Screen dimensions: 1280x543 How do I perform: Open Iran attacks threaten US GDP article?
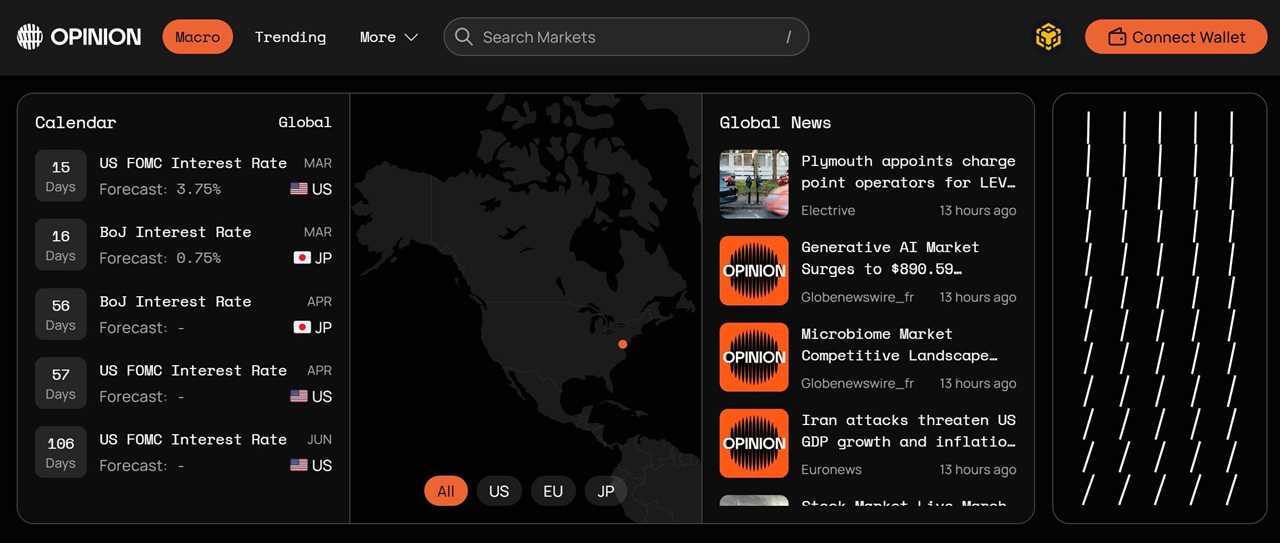point(907,431)
